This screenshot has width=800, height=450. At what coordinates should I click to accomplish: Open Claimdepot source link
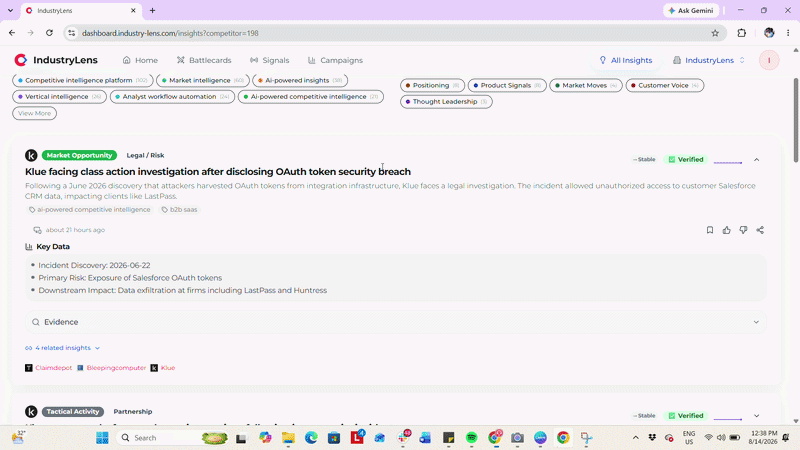(x=48, y=368)
